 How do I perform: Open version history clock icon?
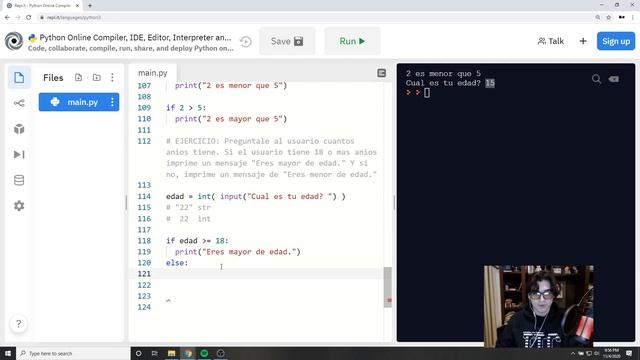point(246,42)
